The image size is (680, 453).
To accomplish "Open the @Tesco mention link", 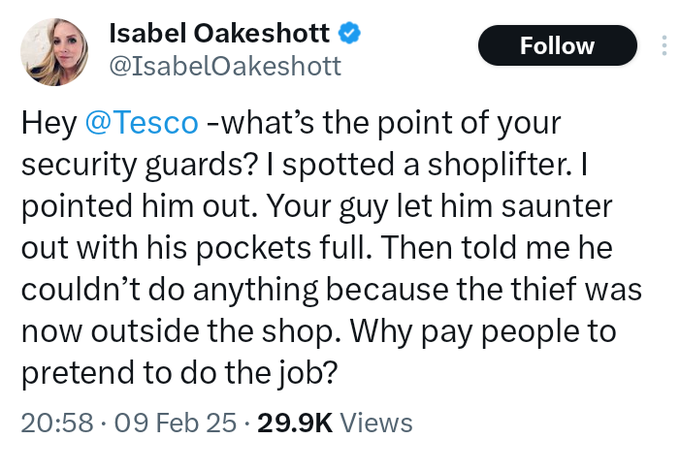I will [x=142, y=123].
